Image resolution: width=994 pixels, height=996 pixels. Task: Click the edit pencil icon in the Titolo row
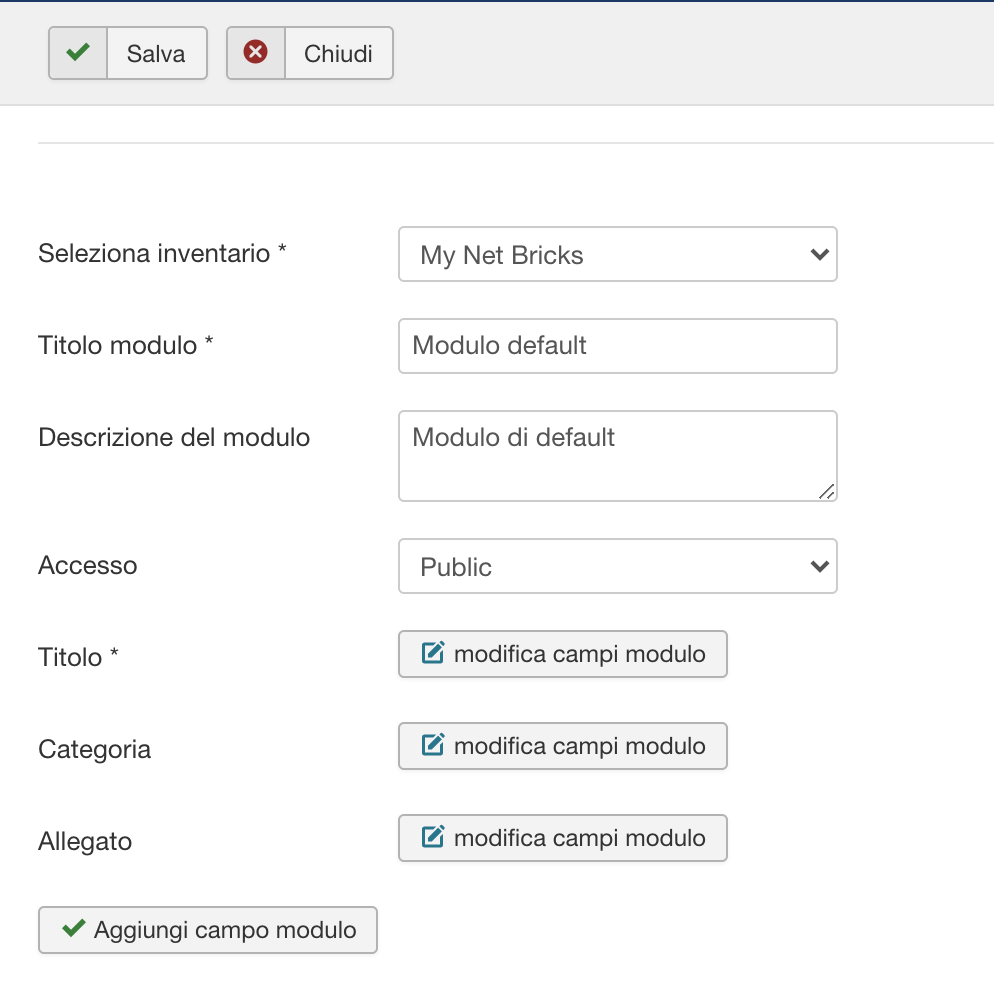(433, 653)
